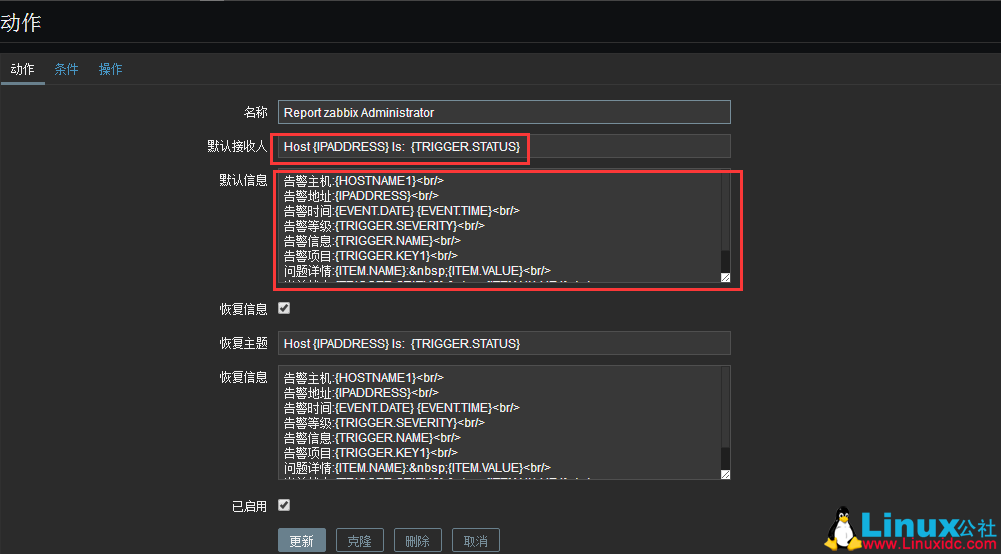
Task: Click inside the 恢复信息 text area
Action: (x=504, y=423)
